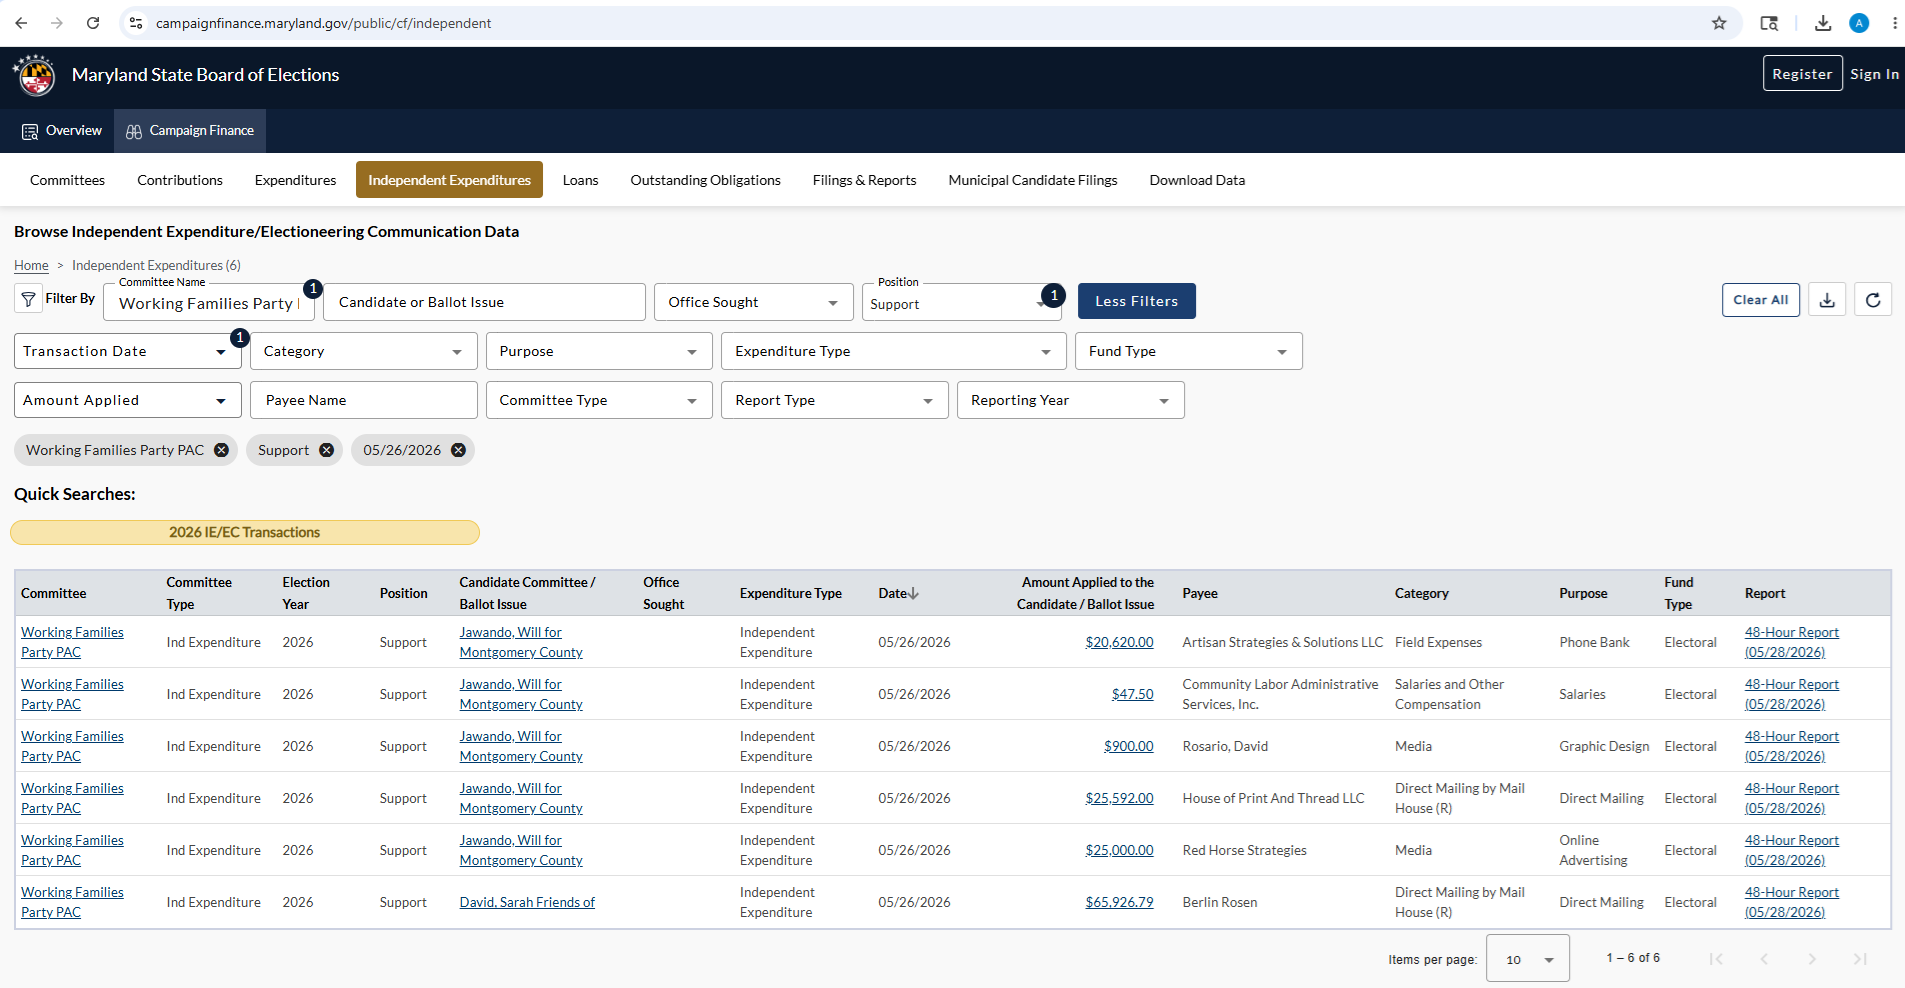
Task: Click the browser forward arrow
Action: 57,23
